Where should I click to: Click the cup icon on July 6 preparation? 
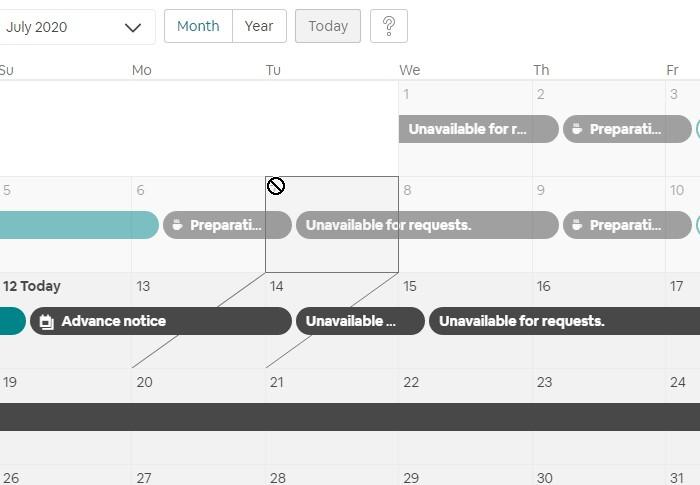177,225
